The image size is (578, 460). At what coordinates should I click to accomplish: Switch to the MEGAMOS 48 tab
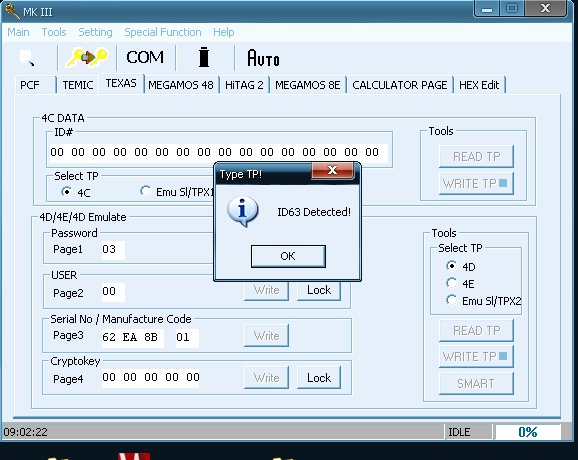pos(181,85)
